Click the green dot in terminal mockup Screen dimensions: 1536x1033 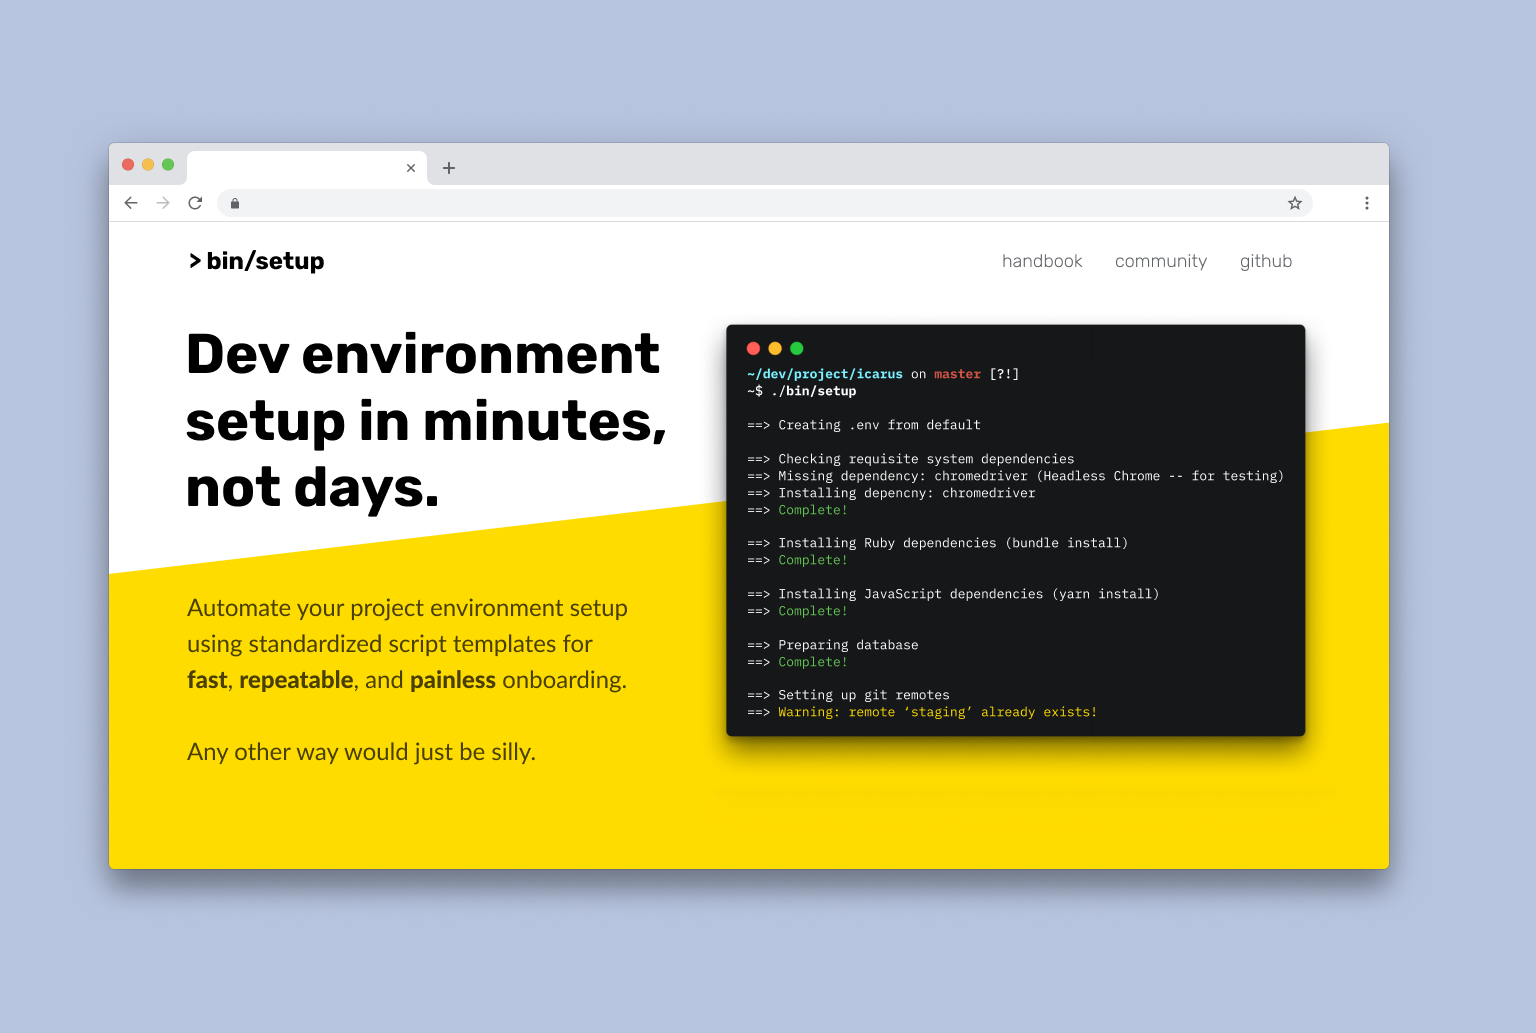click(x=797, y=348)
